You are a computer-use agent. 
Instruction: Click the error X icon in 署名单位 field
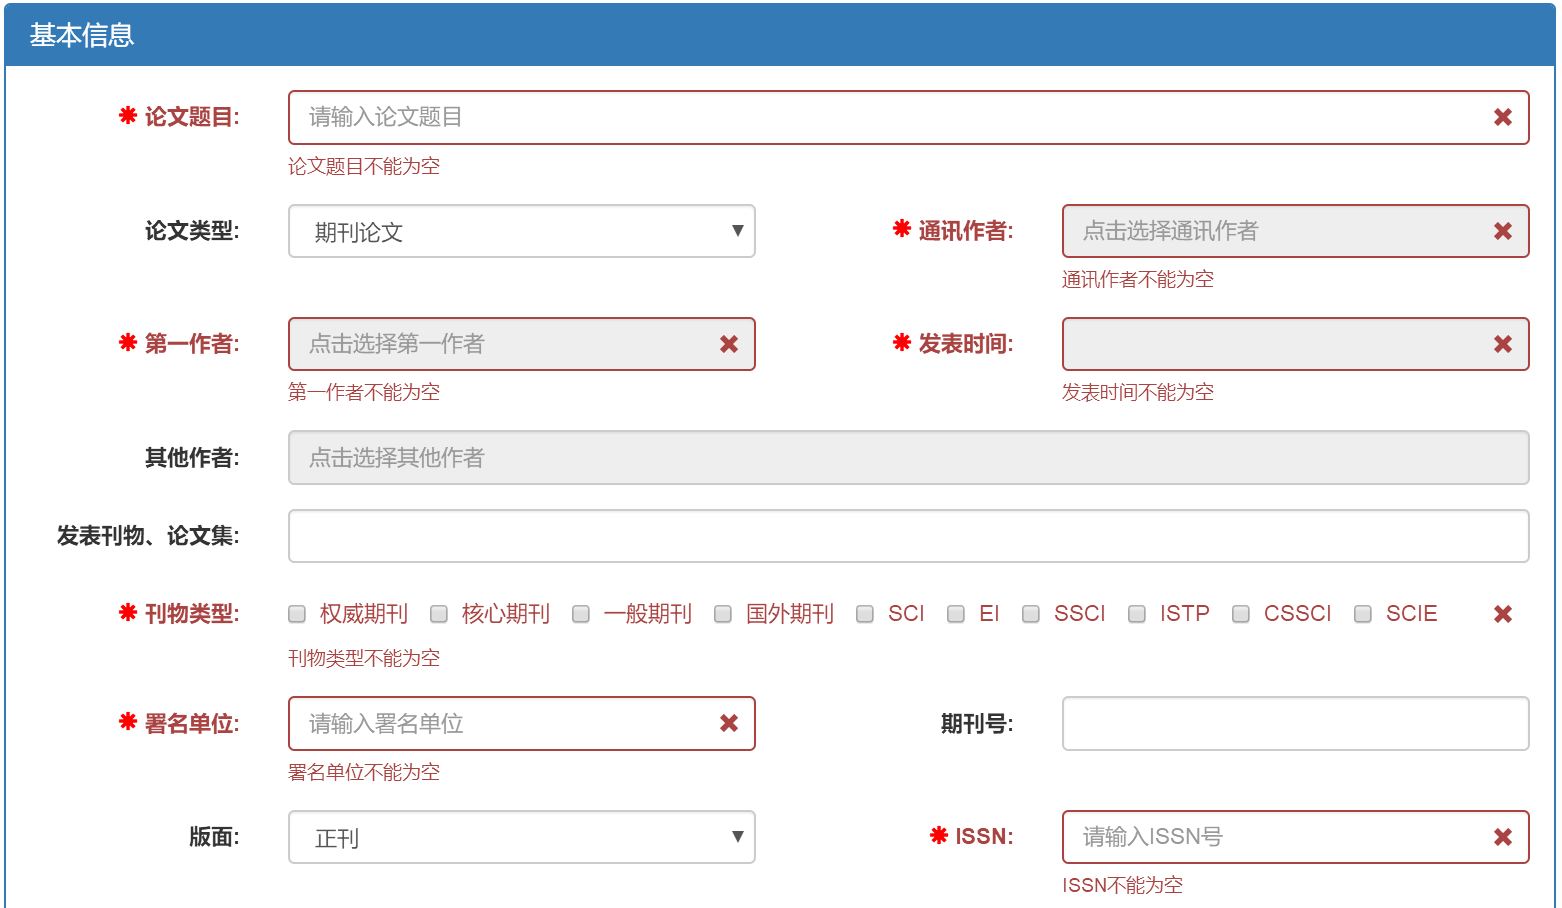click(x=728, y=724)
